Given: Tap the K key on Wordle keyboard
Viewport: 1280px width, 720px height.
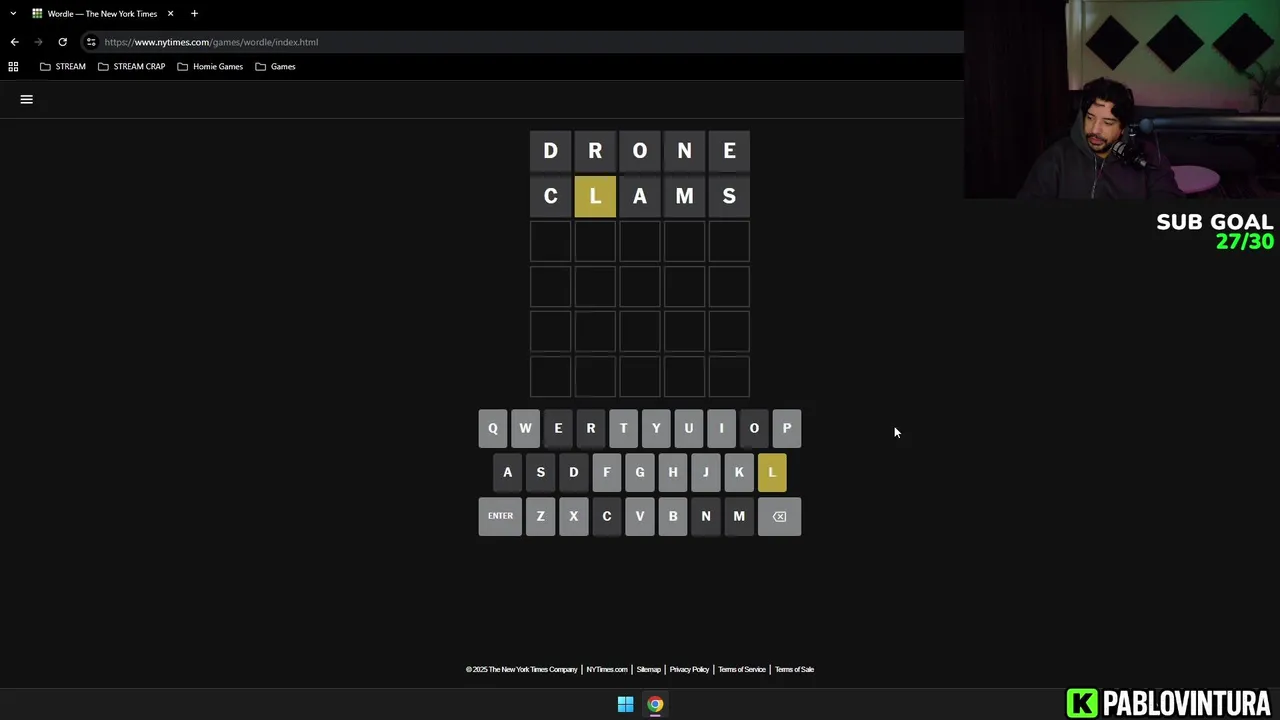Looking at the screenshot, I should (x=739, y=472).
